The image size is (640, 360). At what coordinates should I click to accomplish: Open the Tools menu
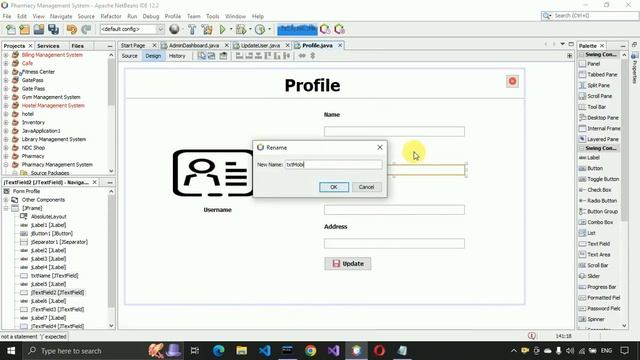click(x=212, y=16)
